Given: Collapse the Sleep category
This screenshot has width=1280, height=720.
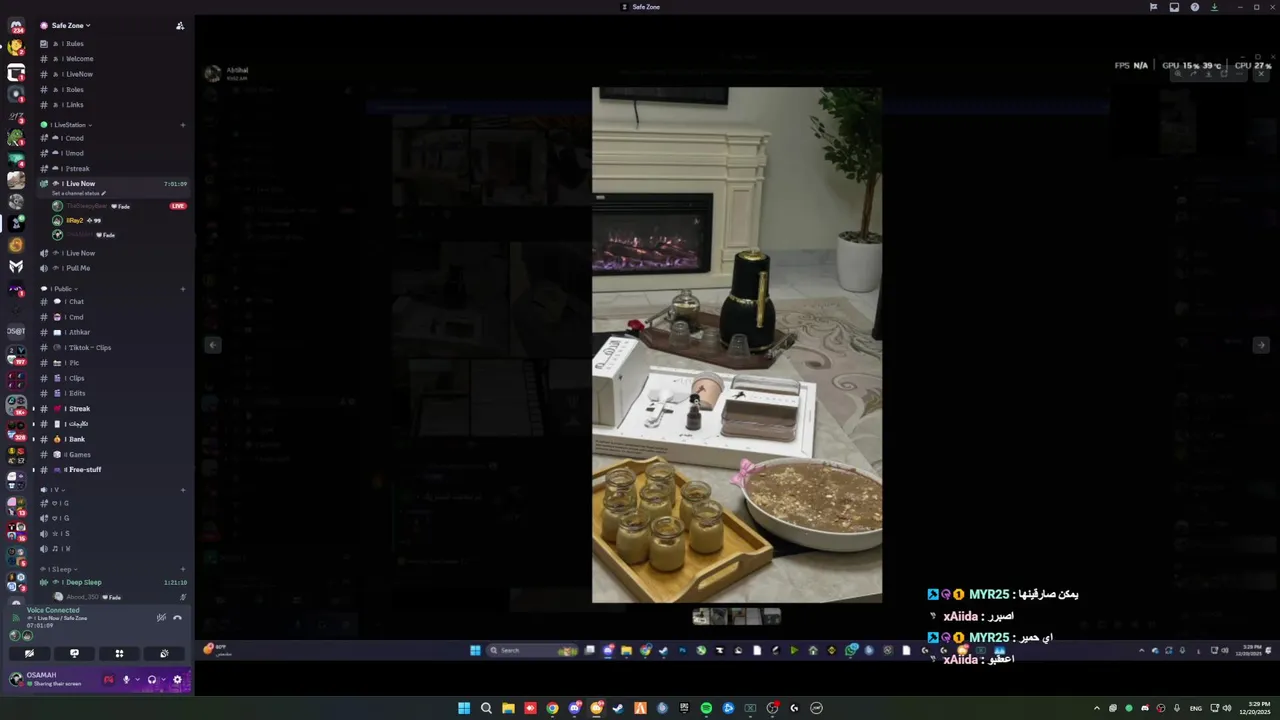Looking at the screenshot, I should [x=59, y=569].
